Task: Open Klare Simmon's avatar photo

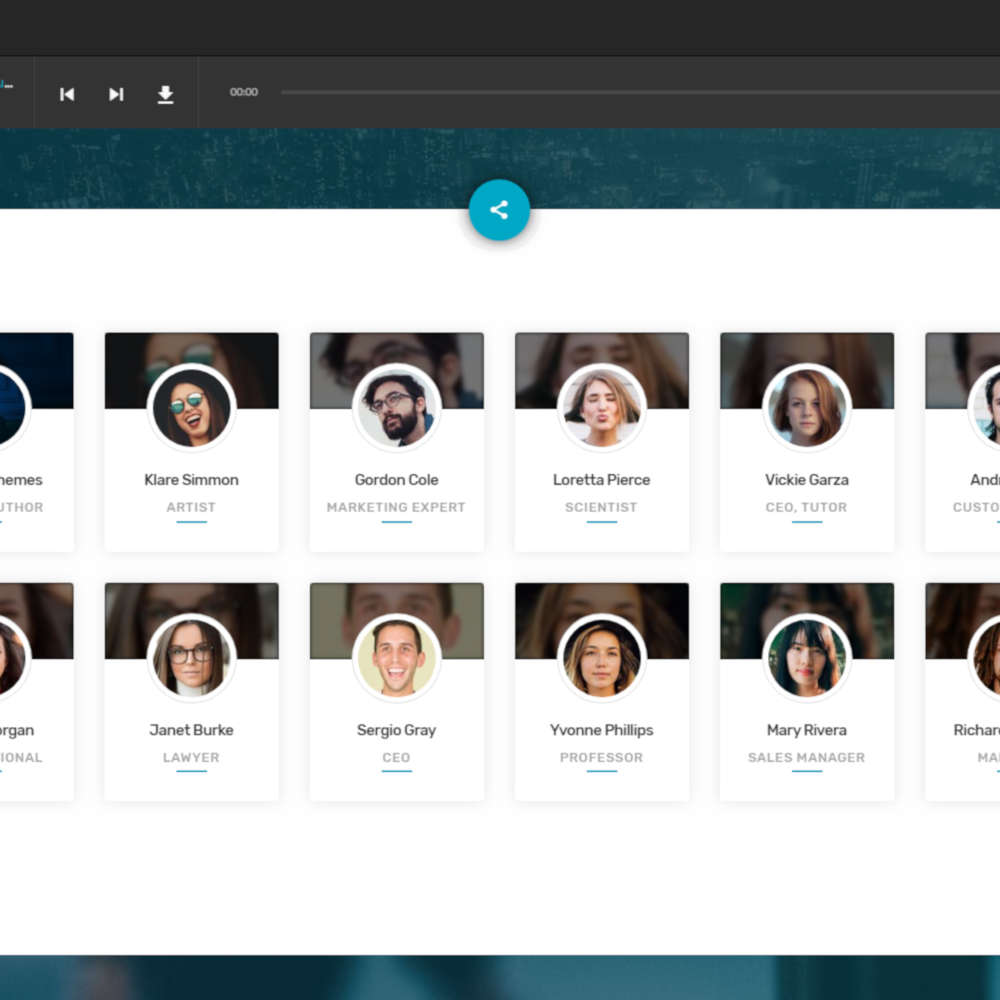Action: (x=191, y=408)
